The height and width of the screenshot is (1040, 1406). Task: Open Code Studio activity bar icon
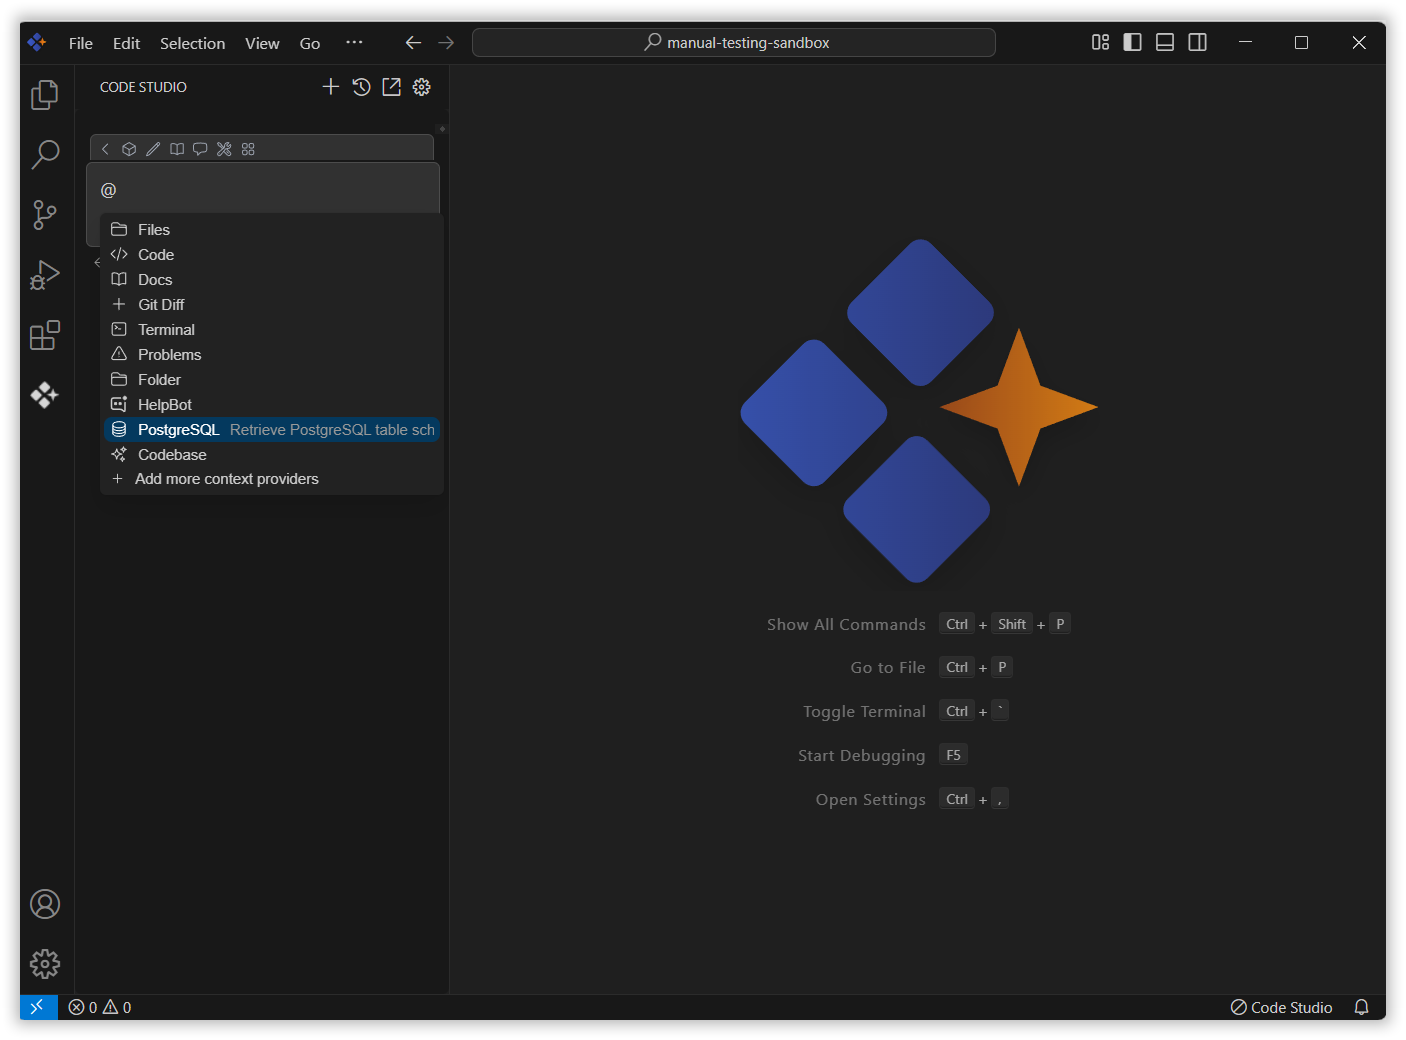45,395
